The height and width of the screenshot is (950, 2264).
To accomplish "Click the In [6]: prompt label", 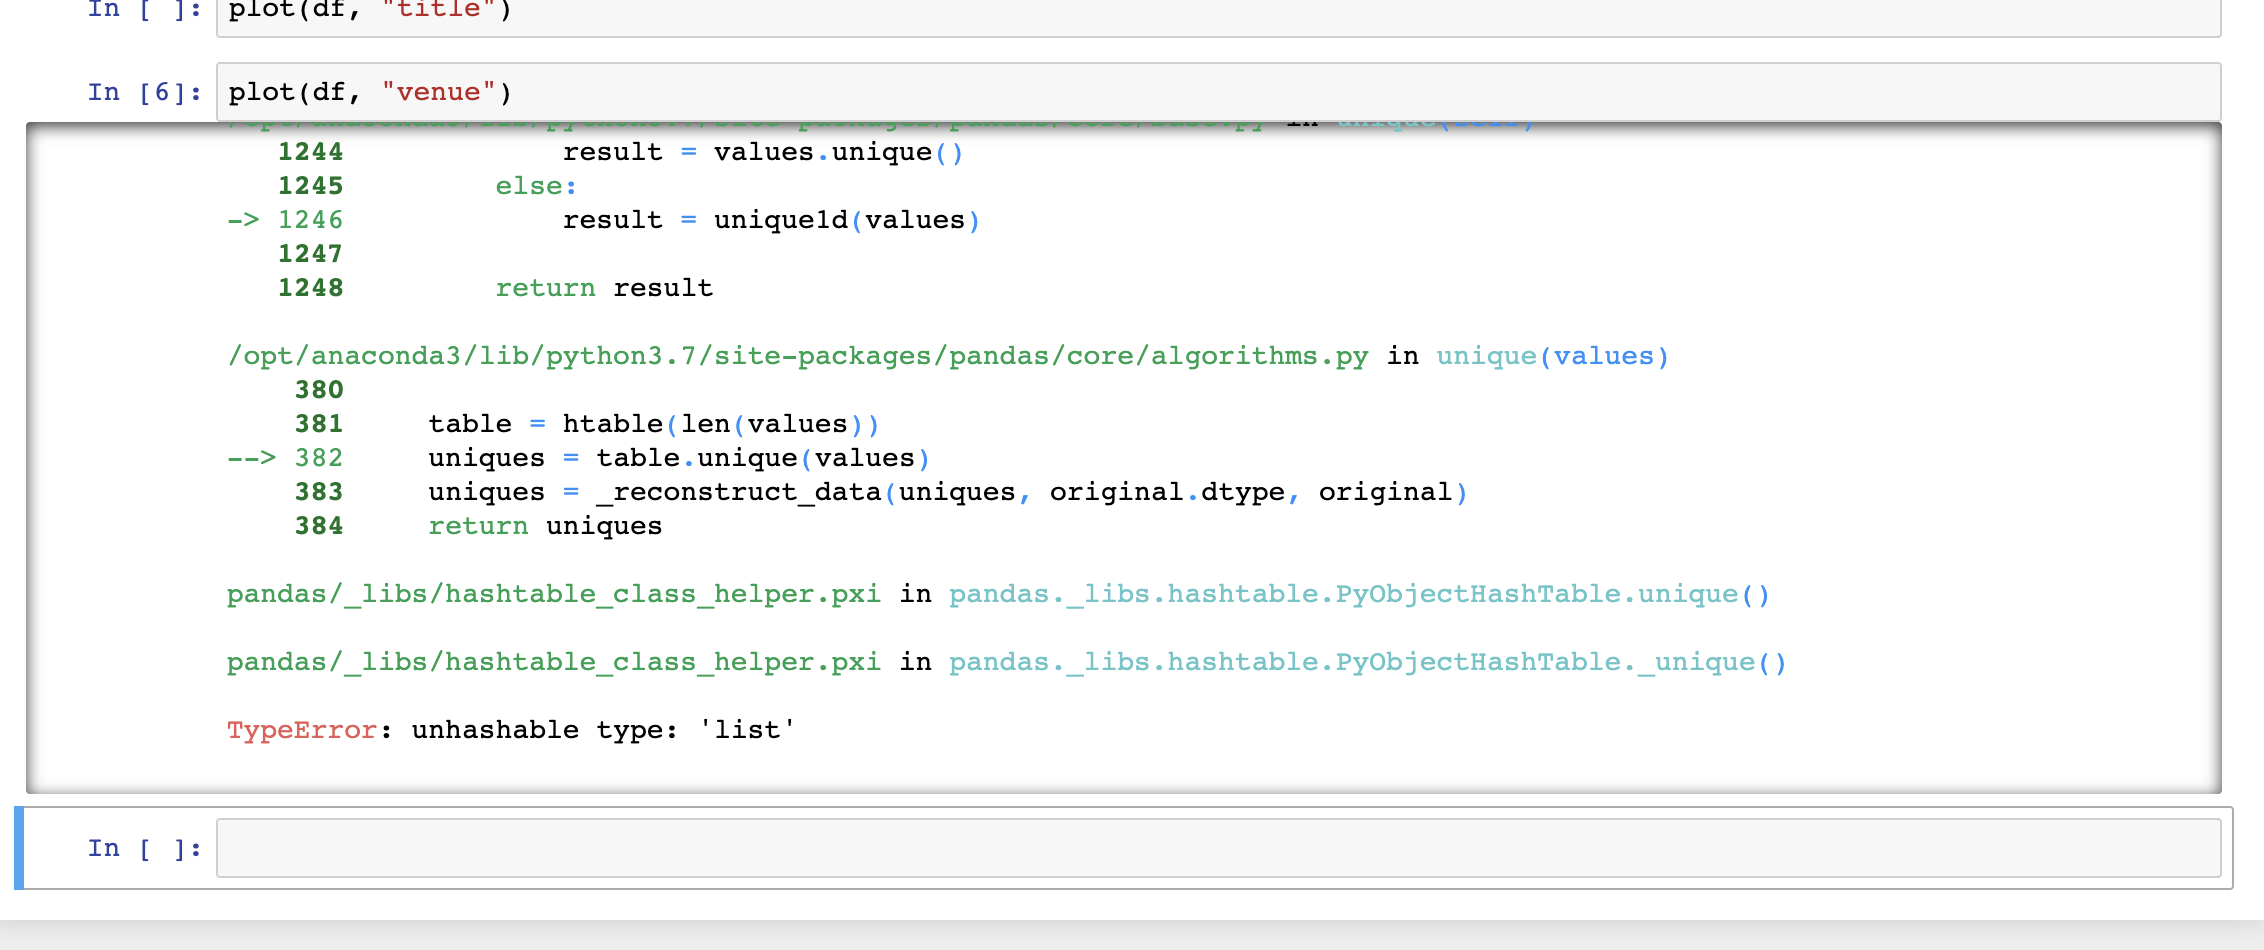I will coord(144,92).
